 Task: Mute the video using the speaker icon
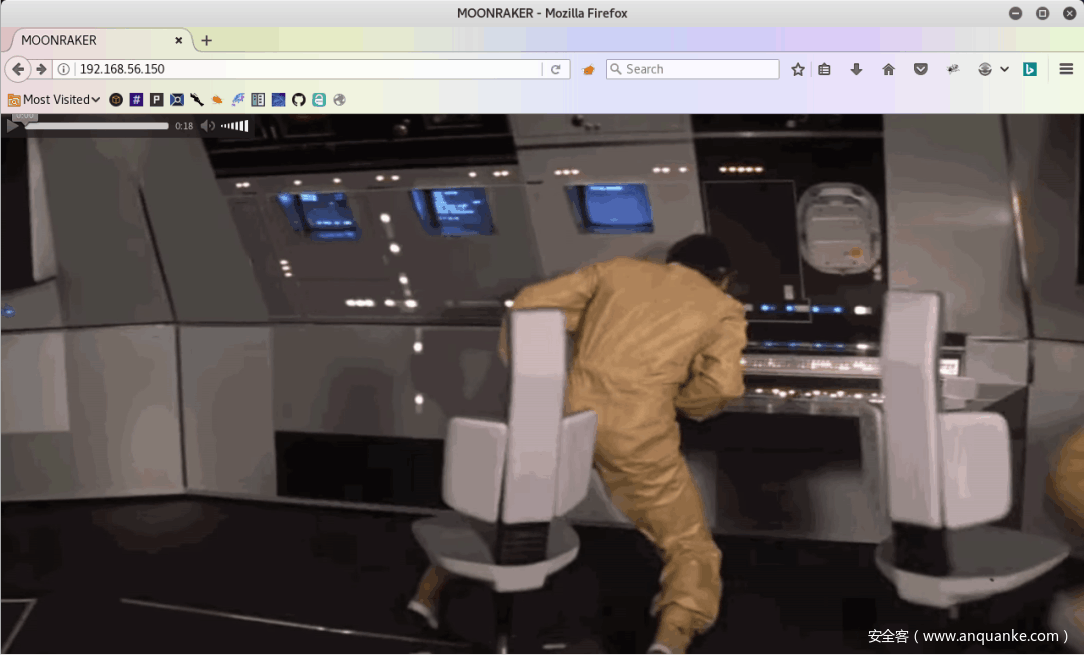pos(207,126)
